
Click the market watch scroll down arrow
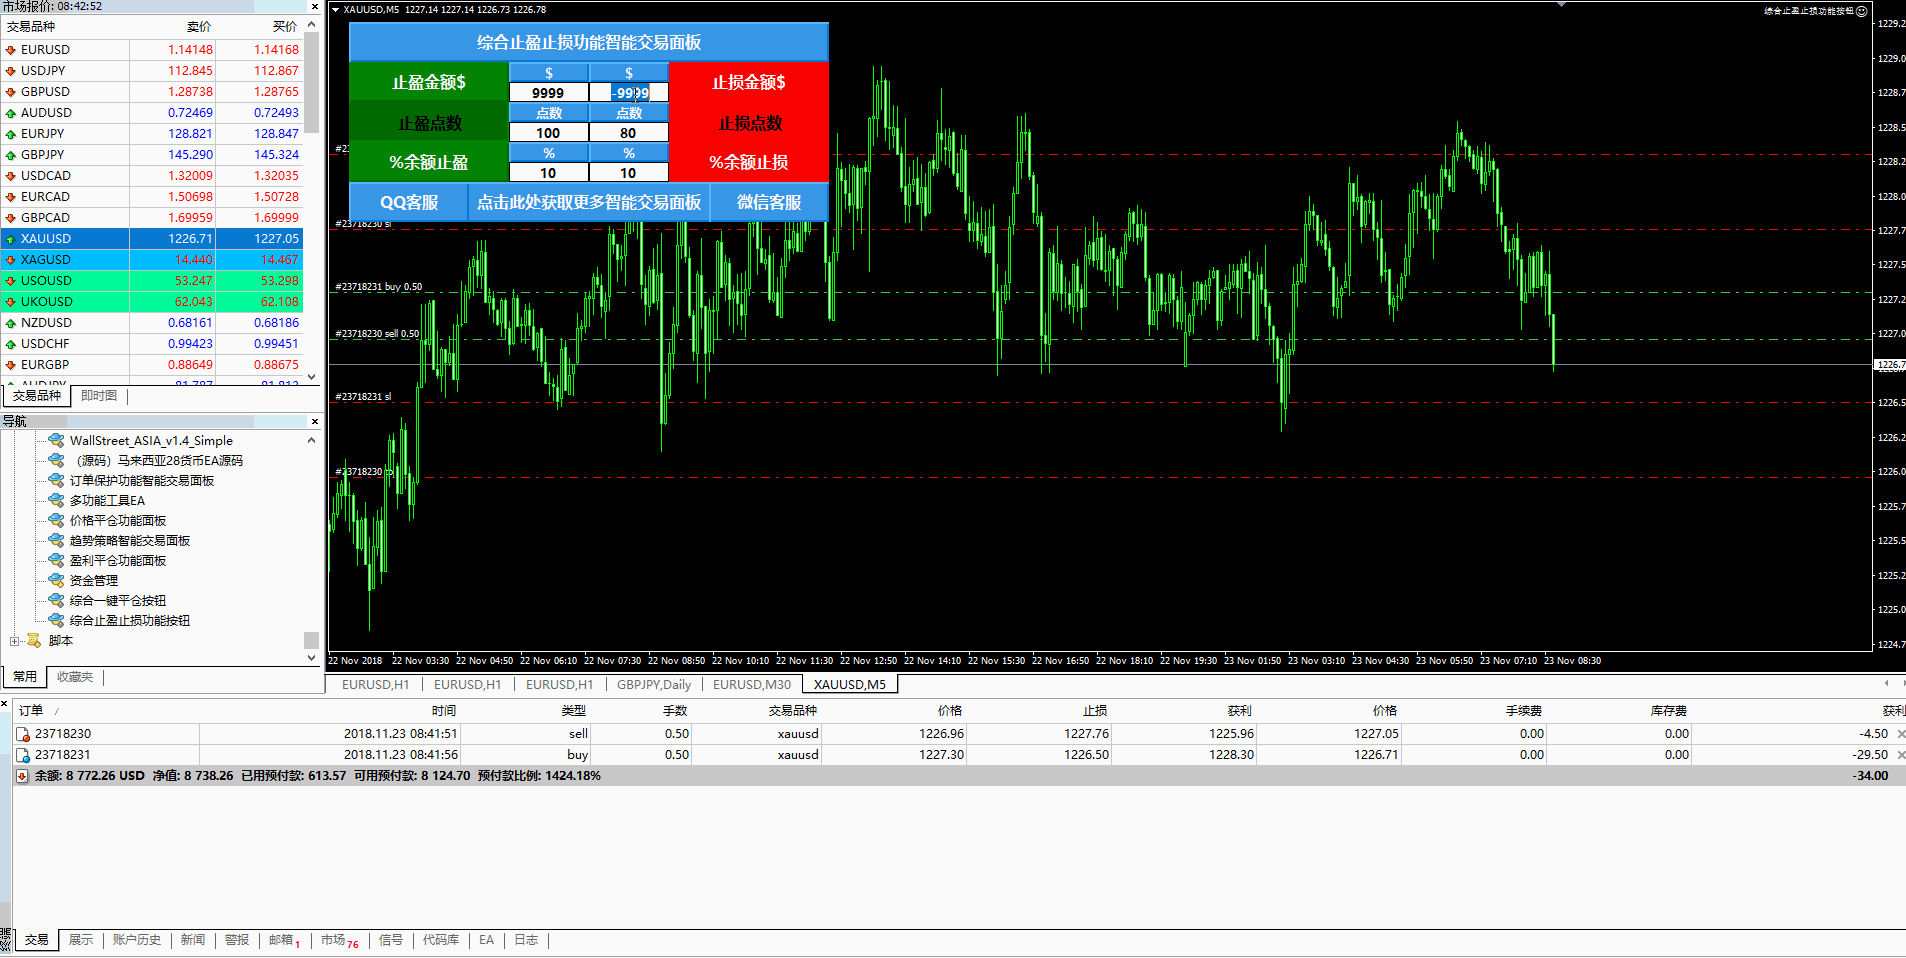(311, 377)
